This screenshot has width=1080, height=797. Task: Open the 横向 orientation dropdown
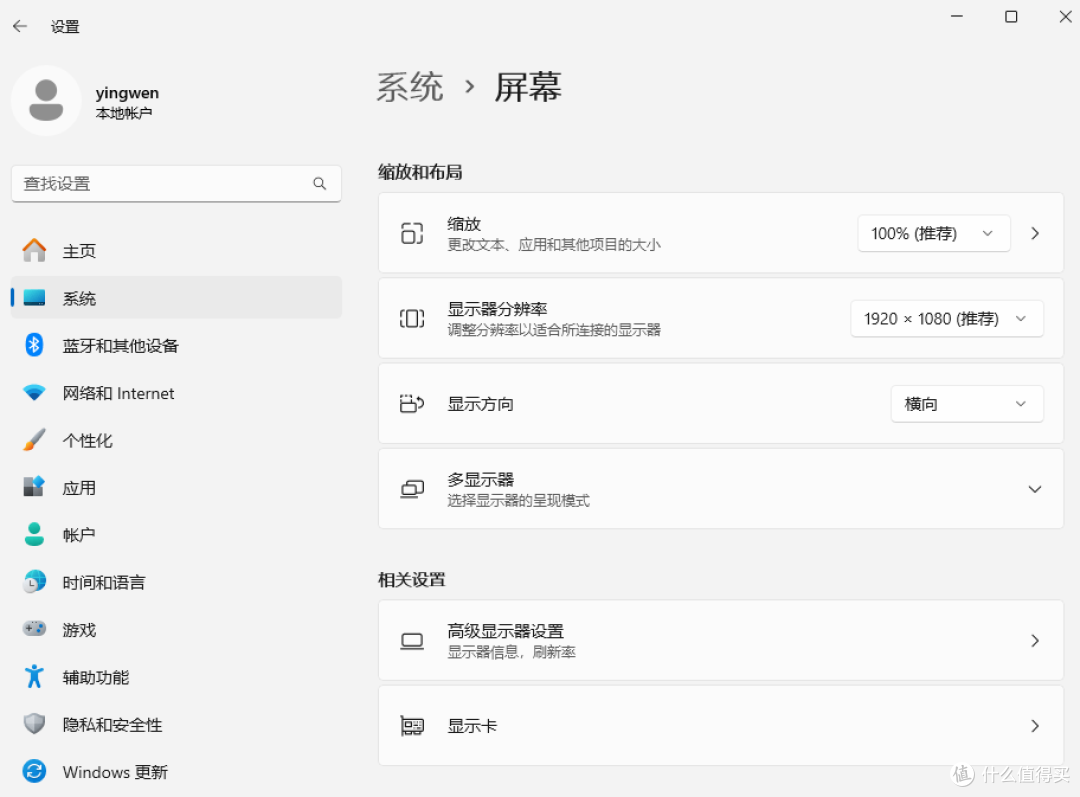pyautogui.click(x=966, y=404)
